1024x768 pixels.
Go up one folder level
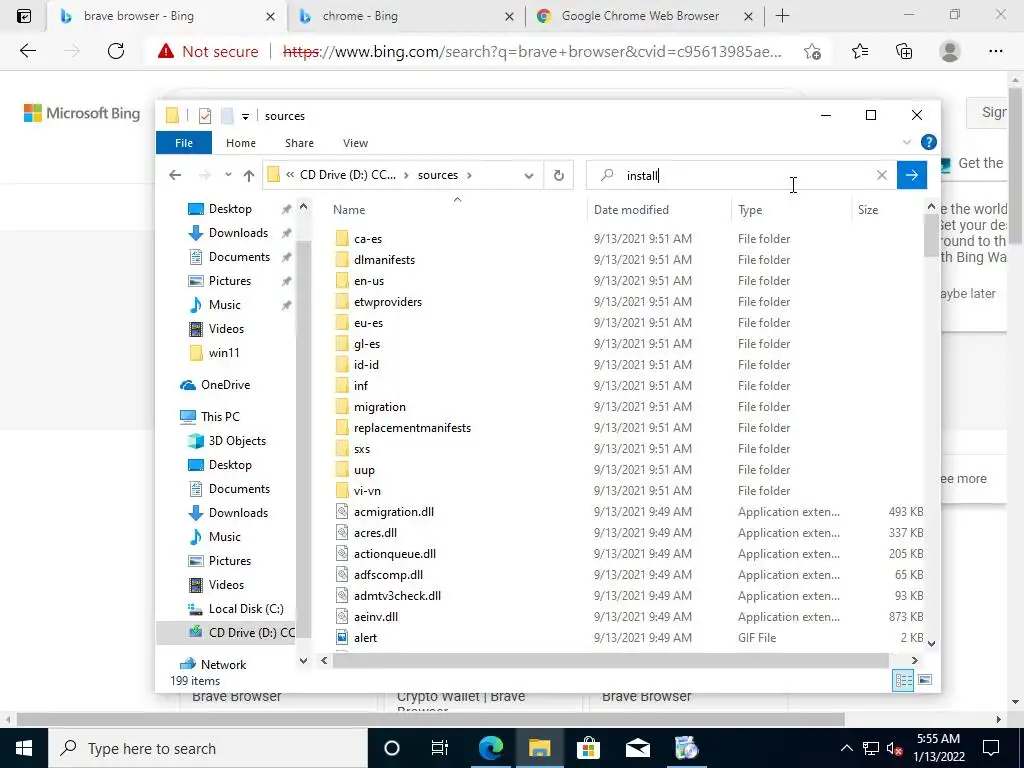pos(248,175)
